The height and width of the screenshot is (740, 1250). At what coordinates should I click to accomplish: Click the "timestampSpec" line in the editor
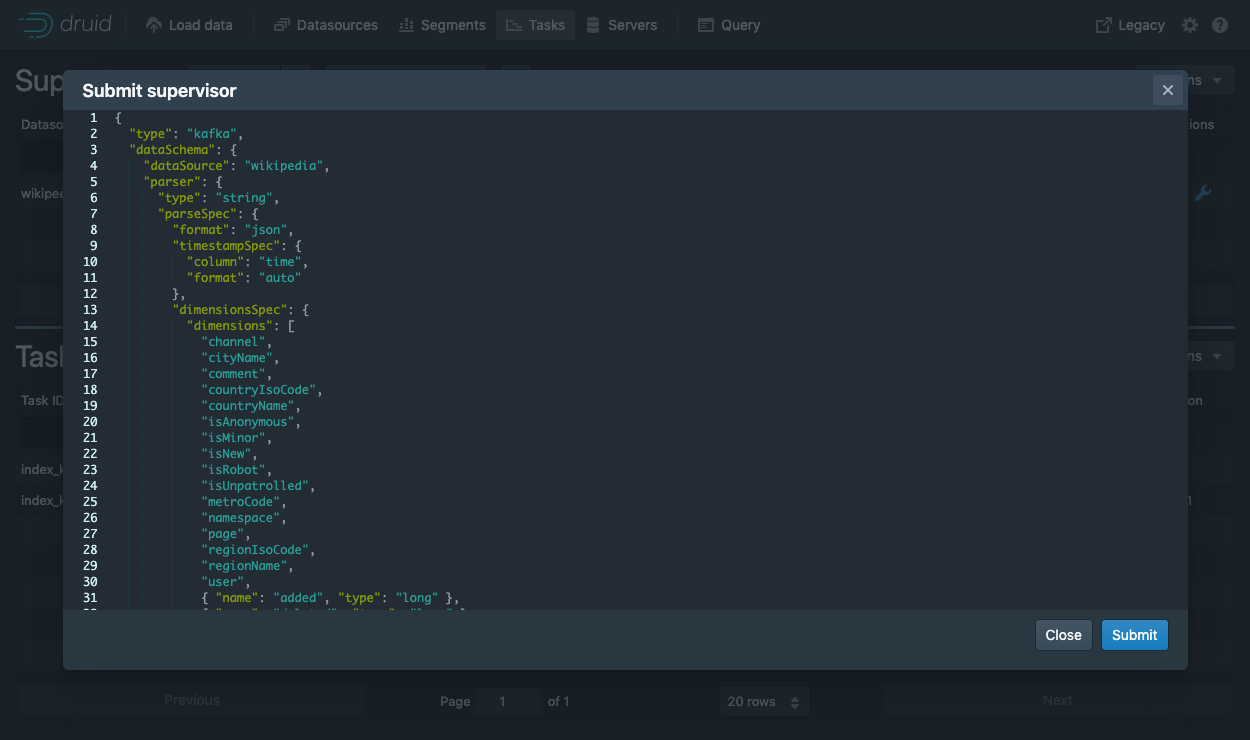(x=236, y=246)
